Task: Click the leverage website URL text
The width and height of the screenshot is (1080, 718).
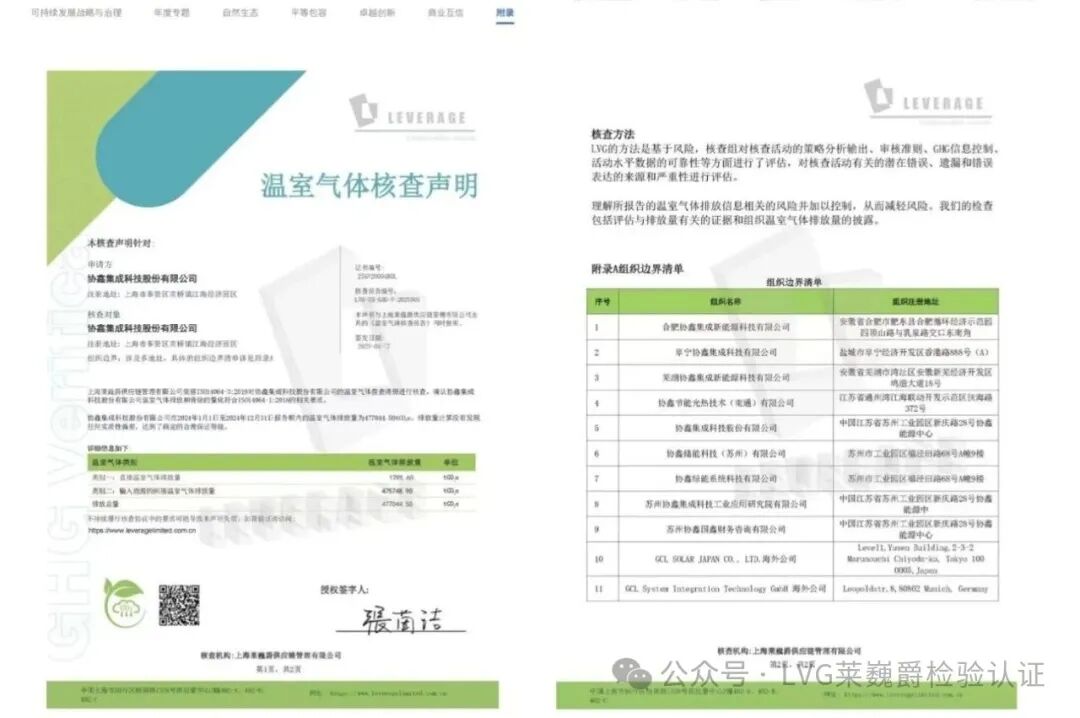Action: click(x=142, y=531)
